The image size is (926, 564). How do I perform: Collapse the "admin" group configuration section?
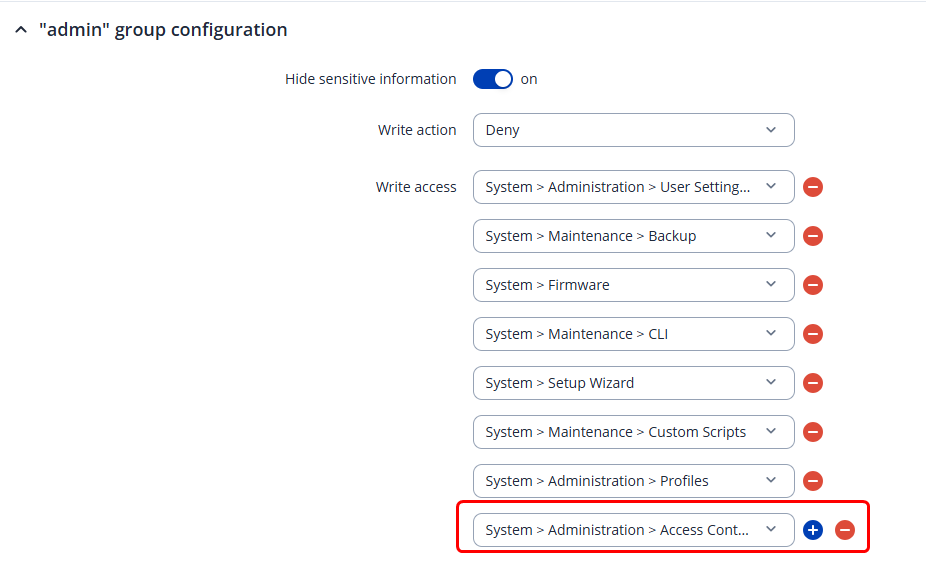(21, 30)
